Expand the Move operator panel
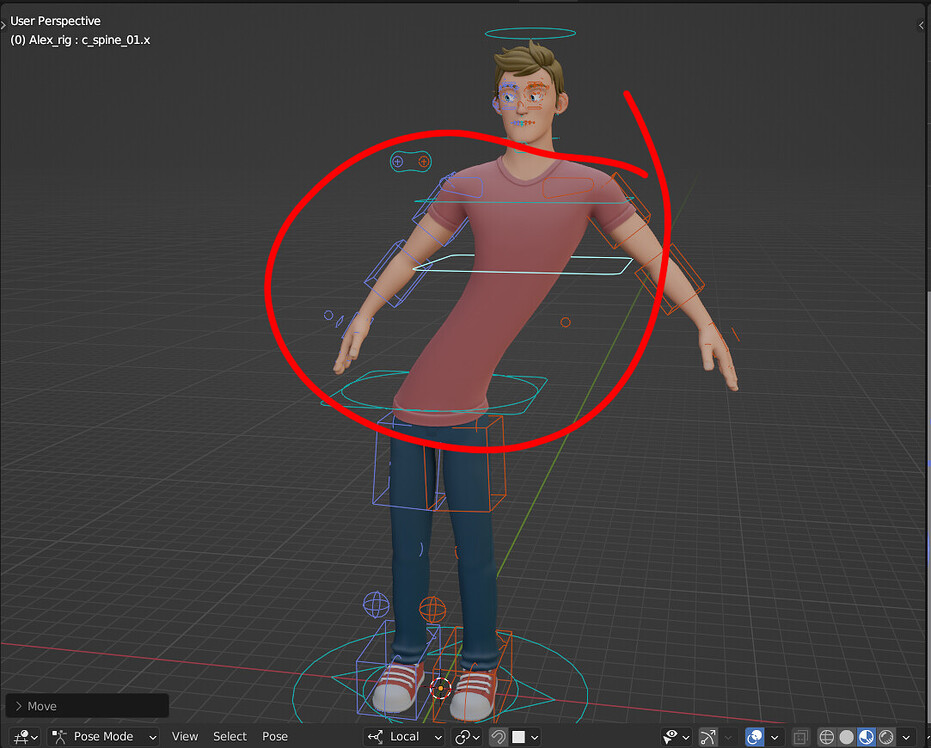This screenshot has width=931, height=748. 87,706
